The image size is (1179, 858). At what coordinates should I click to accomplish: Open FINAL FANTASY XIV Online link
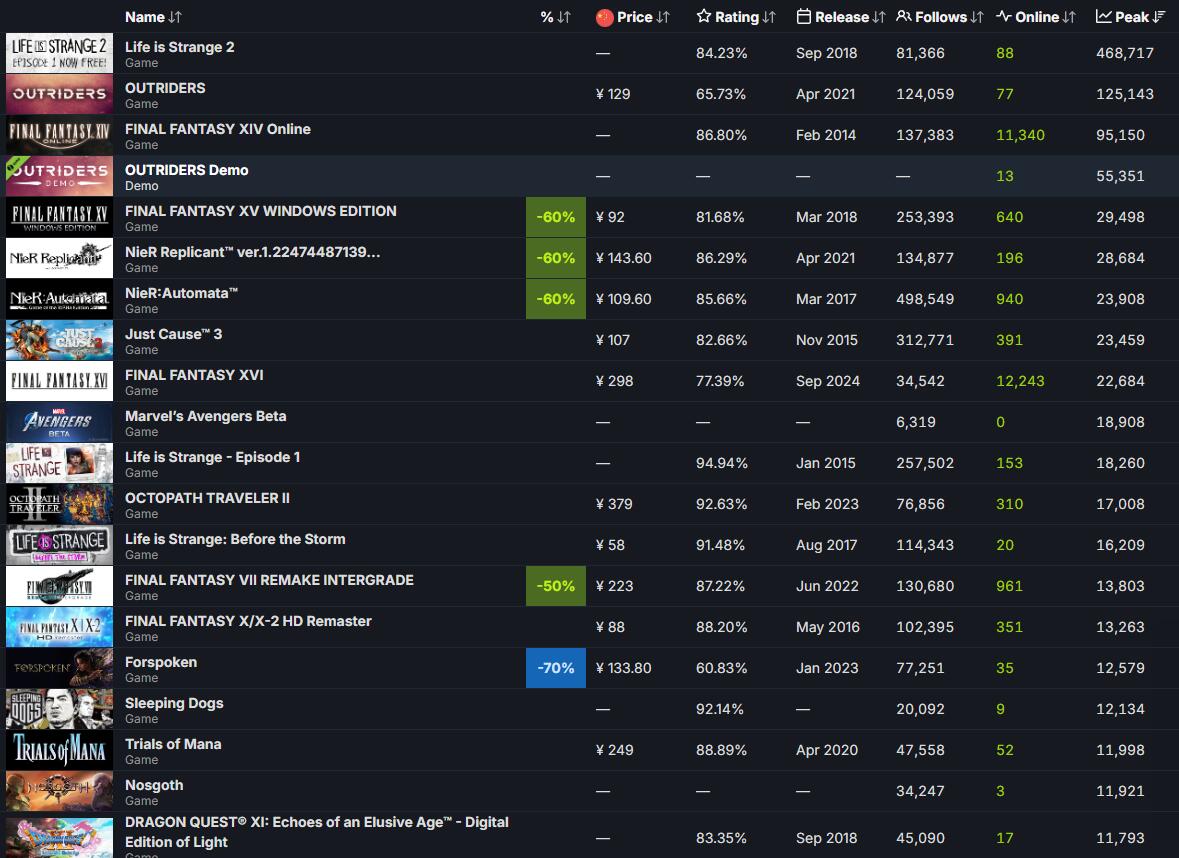(217, 129)
